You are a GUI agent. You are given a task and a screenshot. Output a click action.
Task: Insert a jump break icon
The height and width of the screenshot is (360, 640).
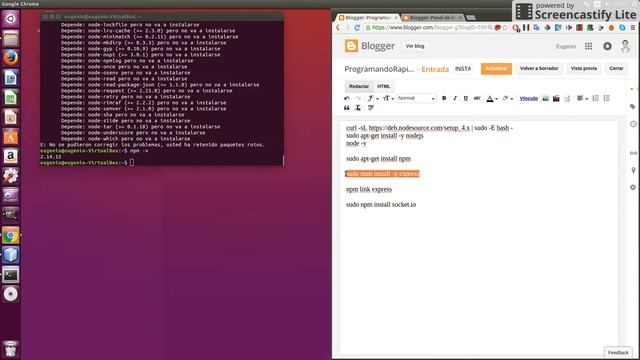coord(567,98)
